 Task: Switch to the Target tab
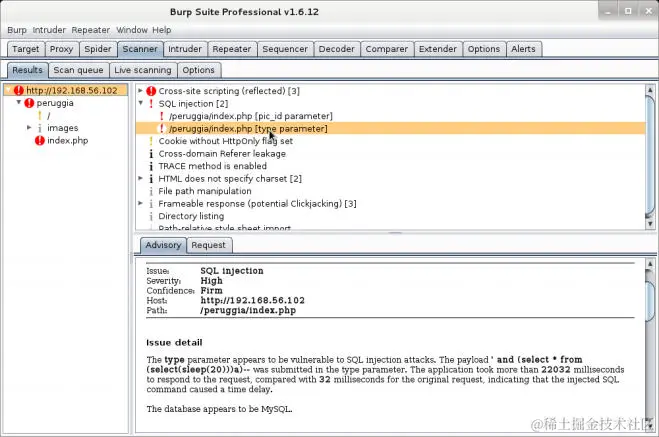(26, 49)
